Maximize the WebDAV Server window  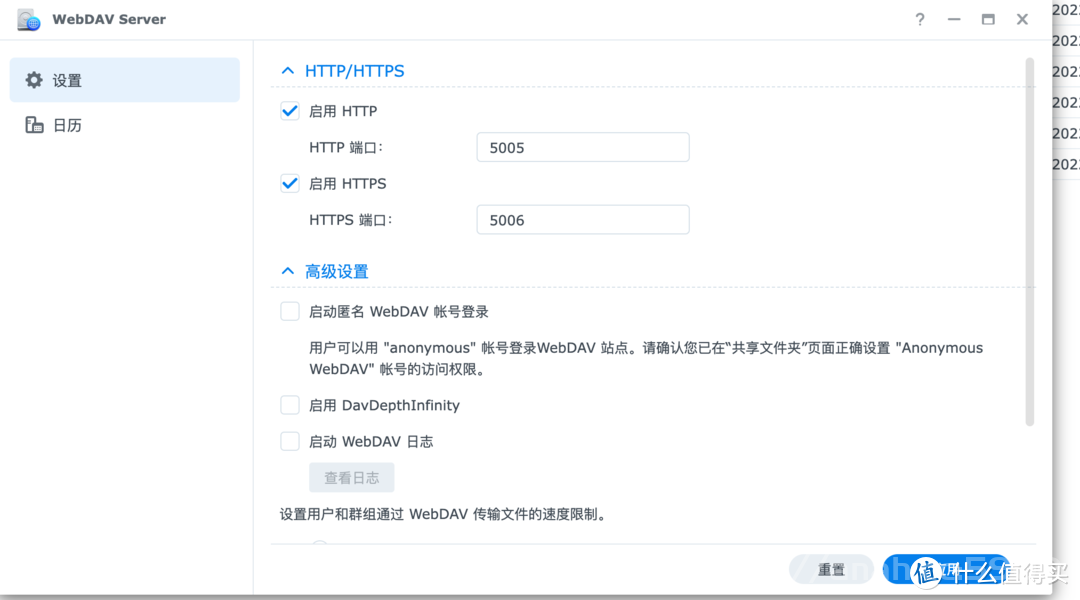tap(988, 19)
